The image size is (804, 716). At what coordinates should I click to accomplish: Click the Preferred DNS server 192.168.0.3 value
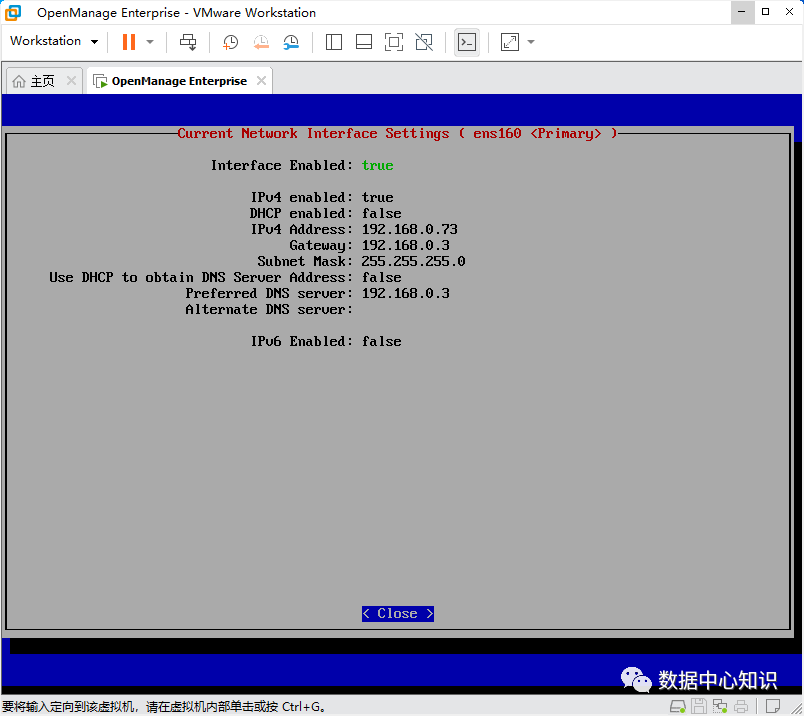pos(406,293)
